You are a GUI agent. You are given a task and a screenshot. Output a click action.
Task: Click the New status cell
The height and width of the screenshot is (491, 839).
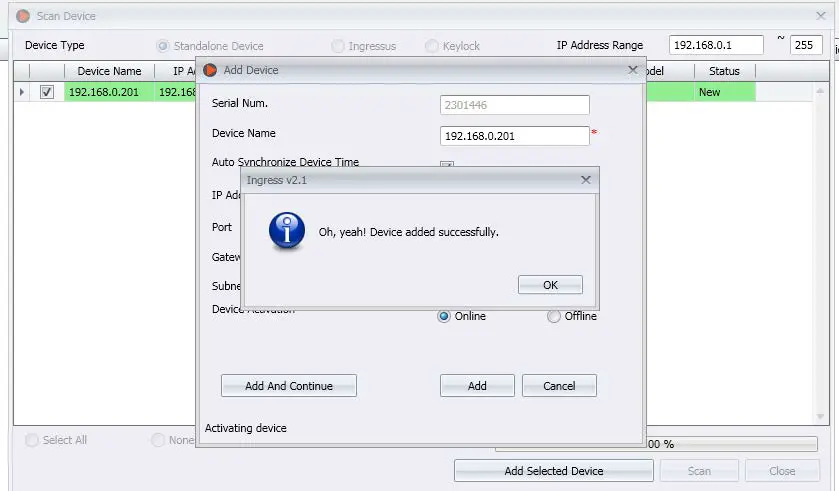[724, 92]
